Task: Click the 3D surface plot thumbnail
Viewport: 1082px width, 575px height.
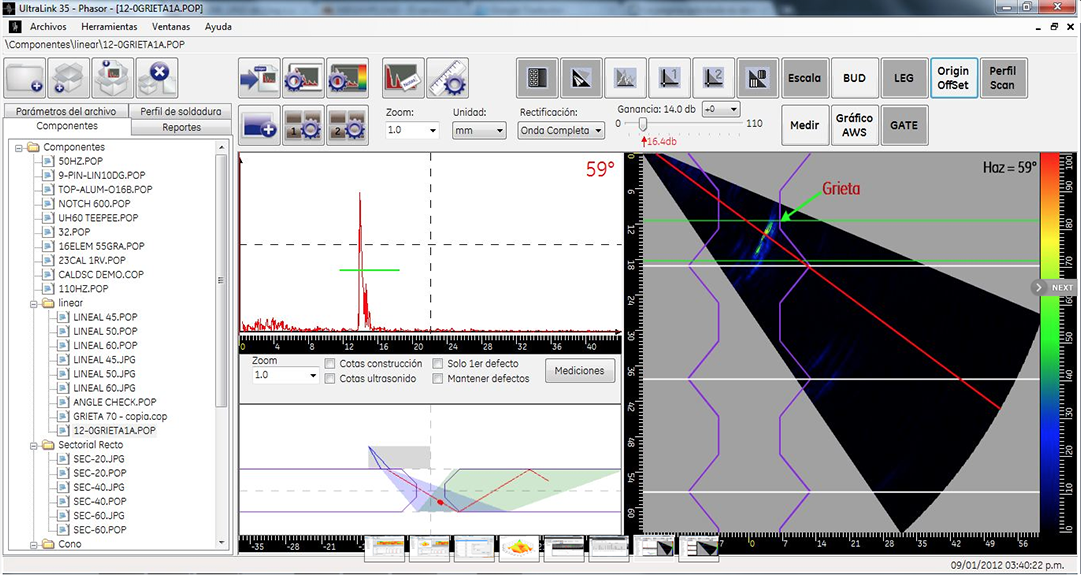Action: (520, 549)
